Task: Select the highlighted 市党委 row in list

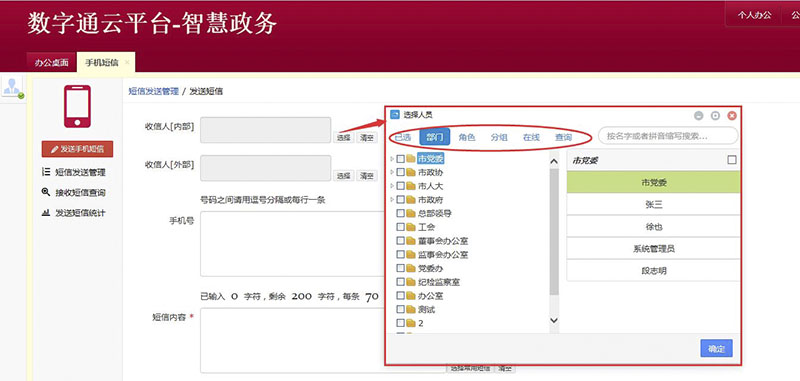Action: tap(653, 182)
